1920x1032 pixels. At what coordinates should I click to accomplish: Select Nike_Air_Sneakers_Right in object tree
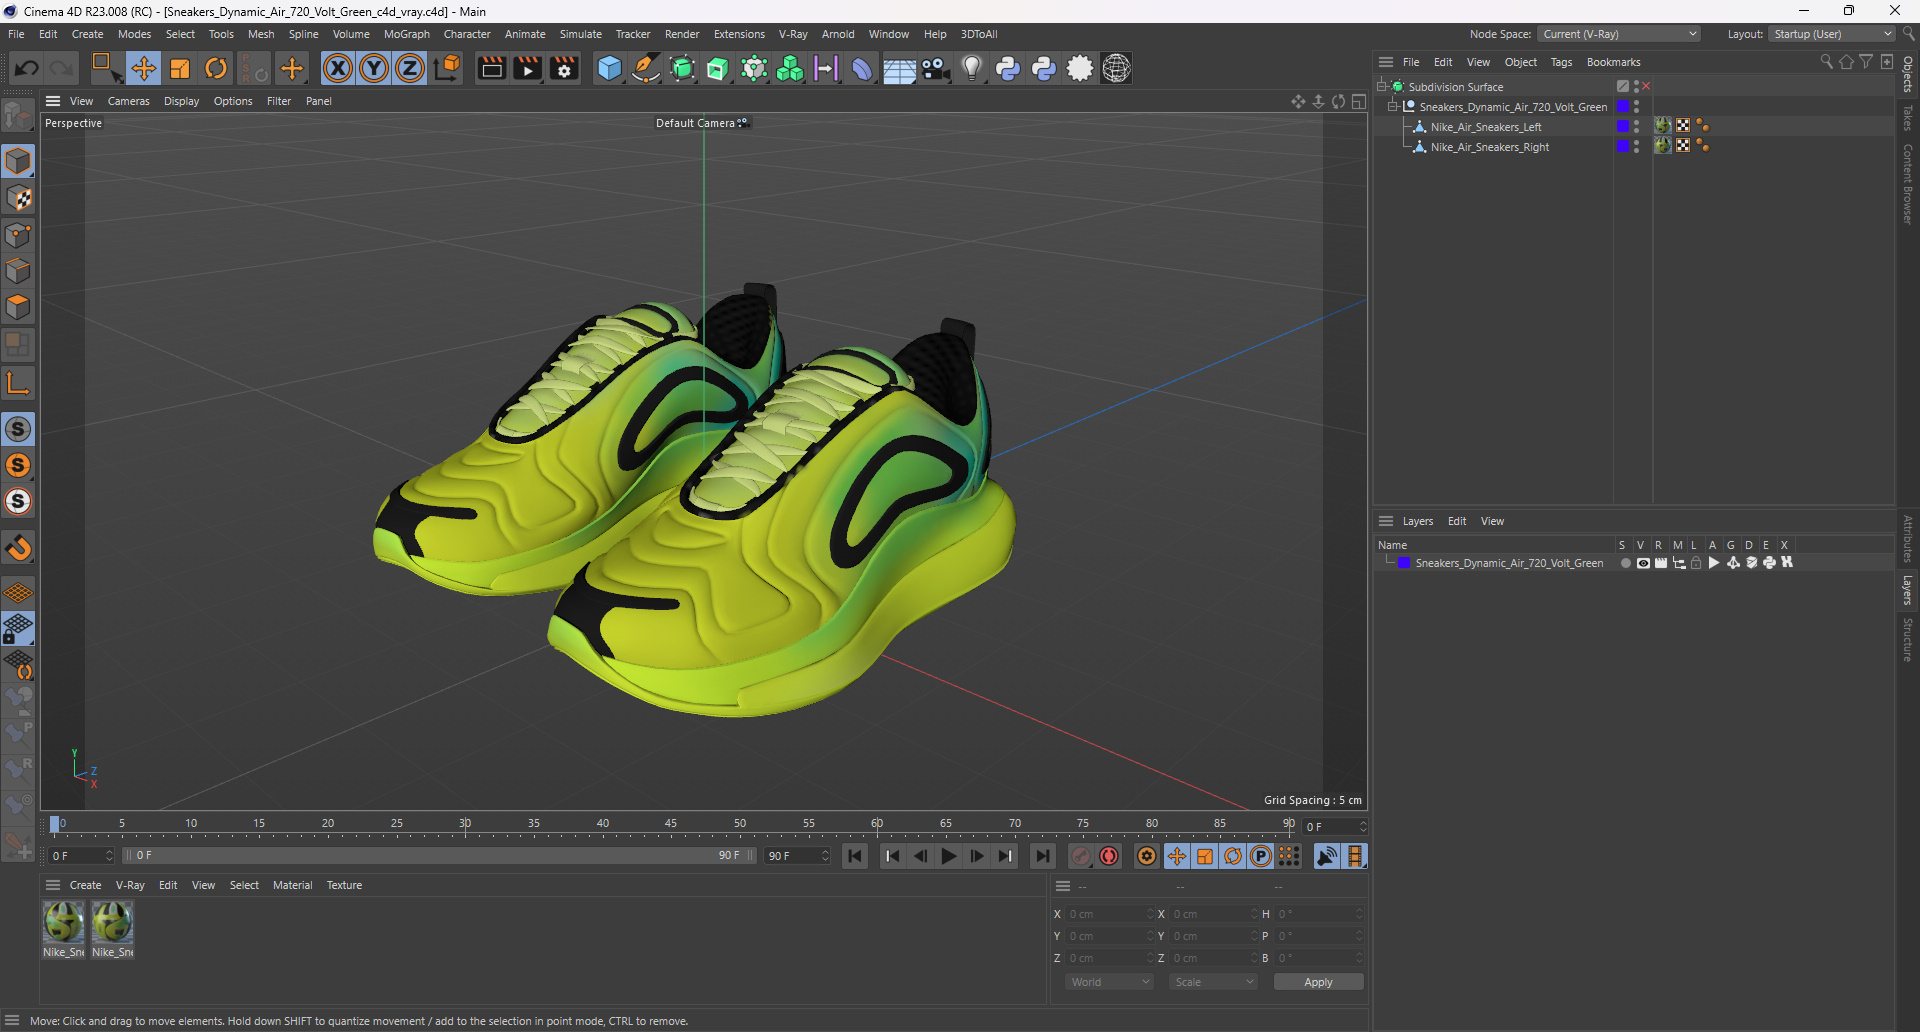[x=1489, y=147]
